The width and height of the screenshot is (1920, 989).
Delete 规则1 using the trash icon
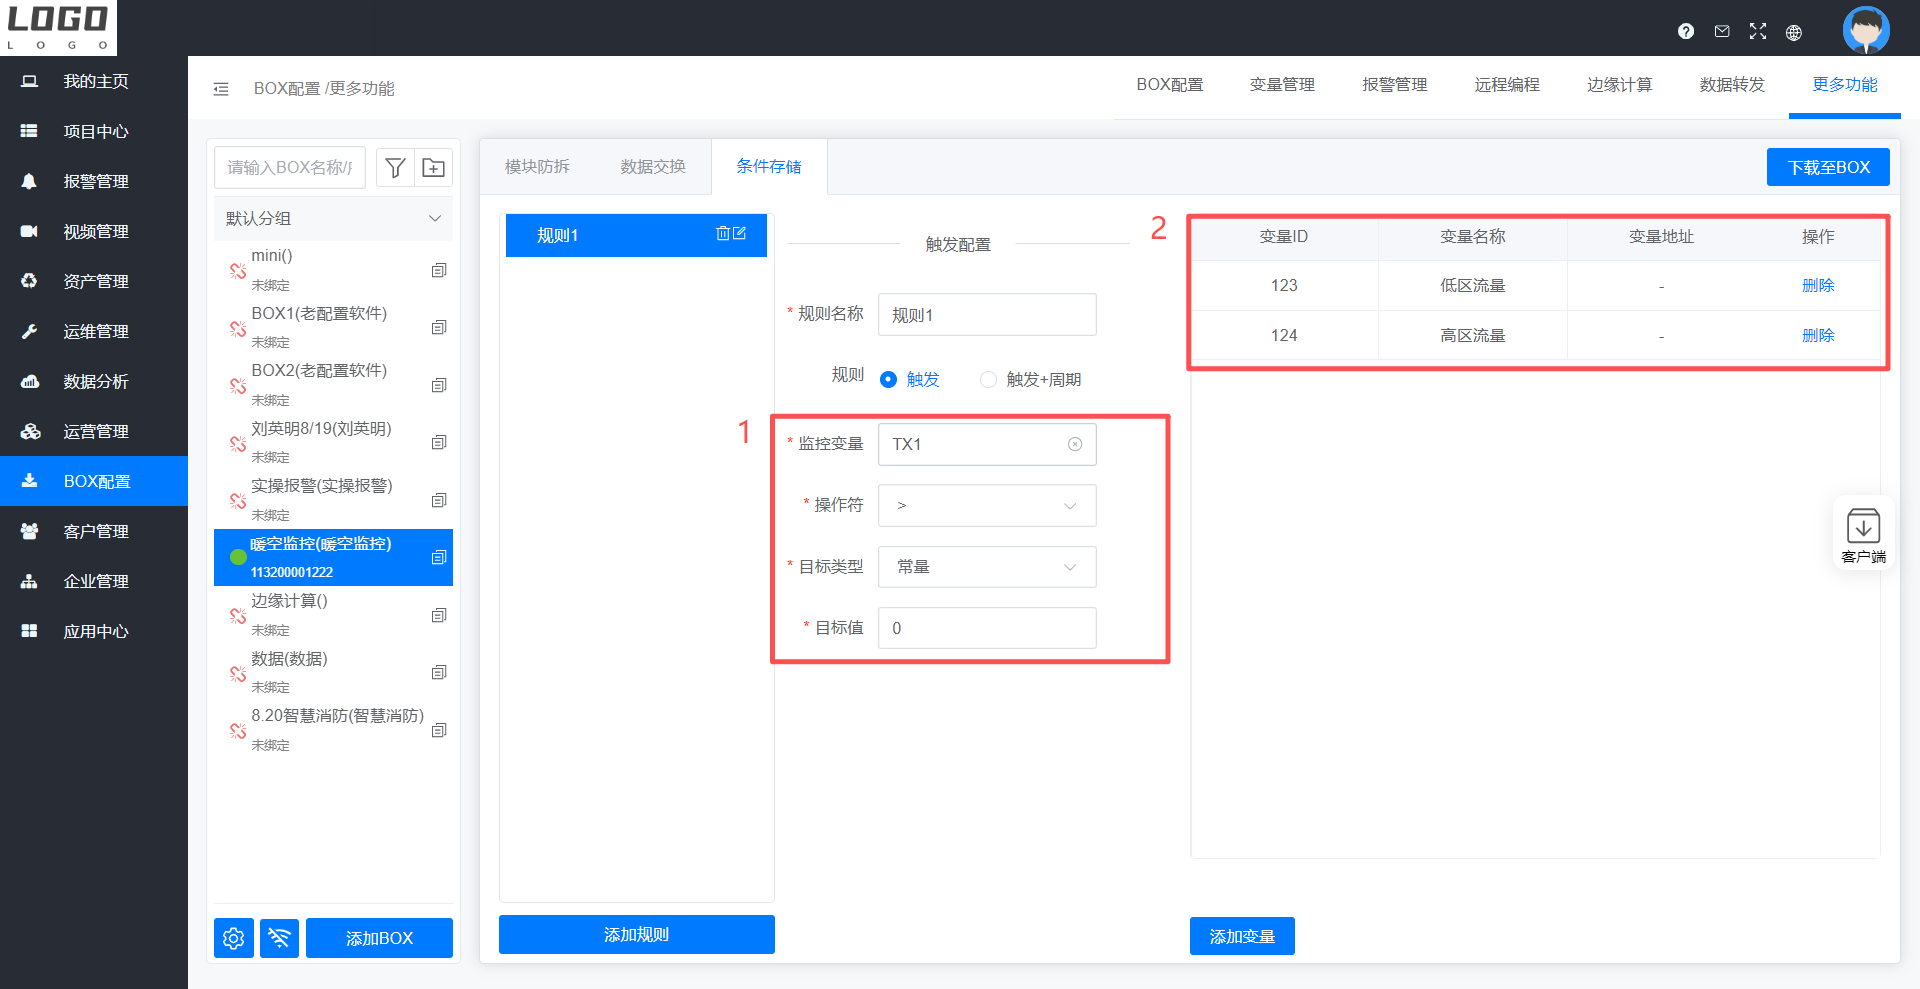[x=723, y=234]
